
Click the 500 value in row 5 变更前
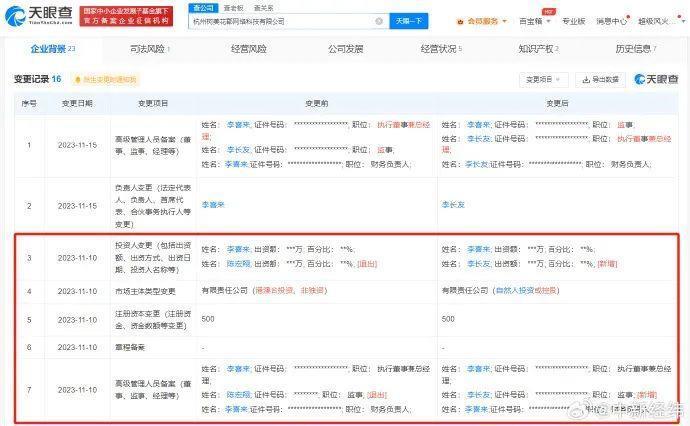pos(208,319)
